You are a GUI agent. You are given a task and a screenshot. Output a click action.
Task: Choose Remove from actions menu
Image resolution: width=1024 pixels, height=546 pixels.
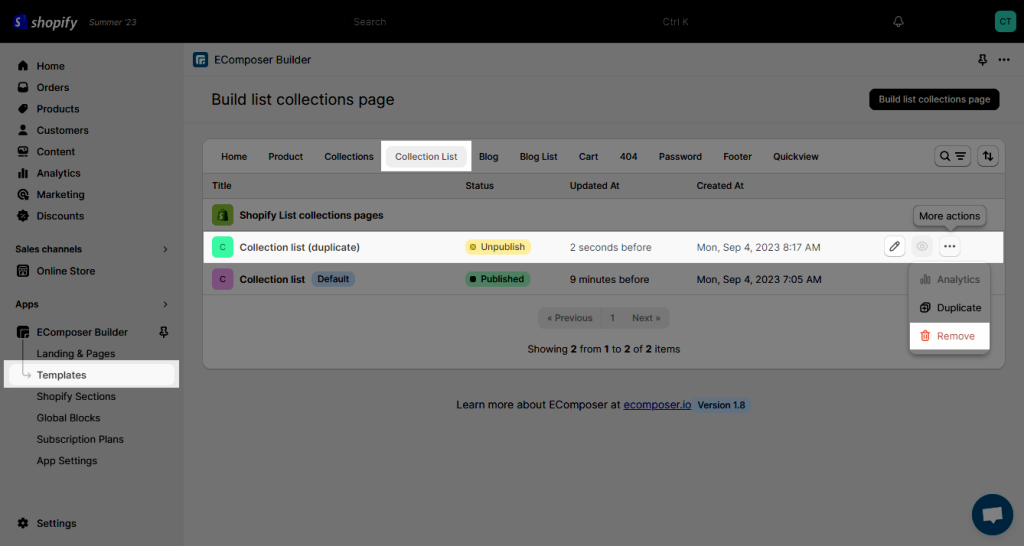(x=950, y=336)
